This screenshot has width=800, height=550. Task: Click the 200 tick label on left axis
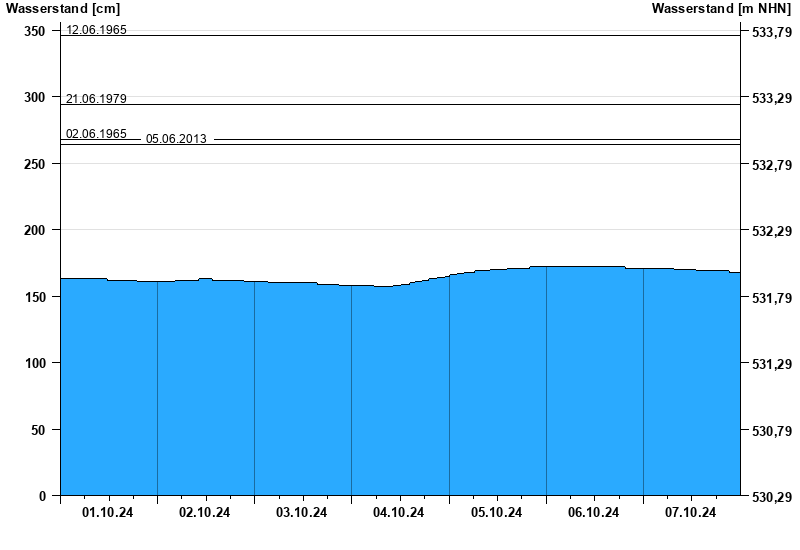click(35, 230)
